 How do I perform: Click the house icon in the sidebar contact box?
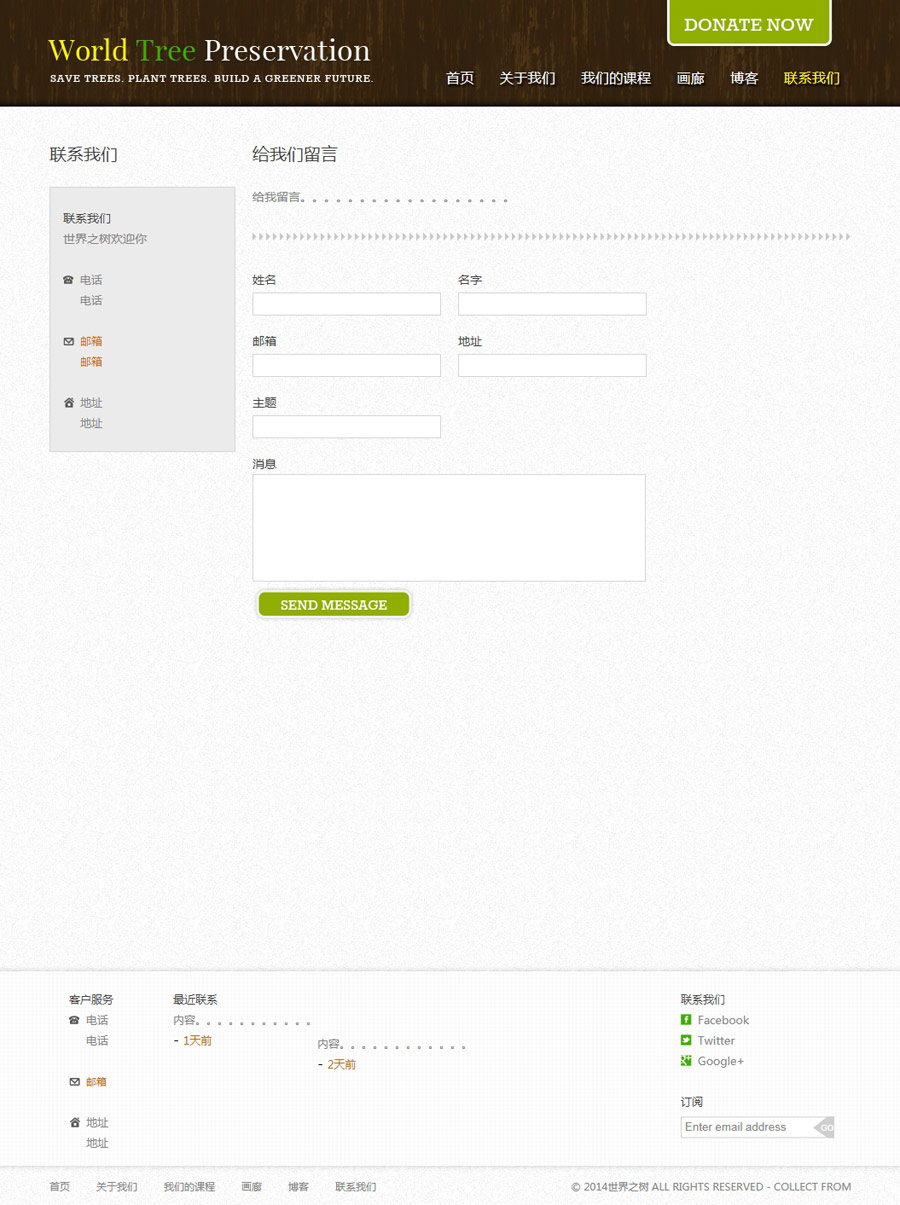pos(68,403)
